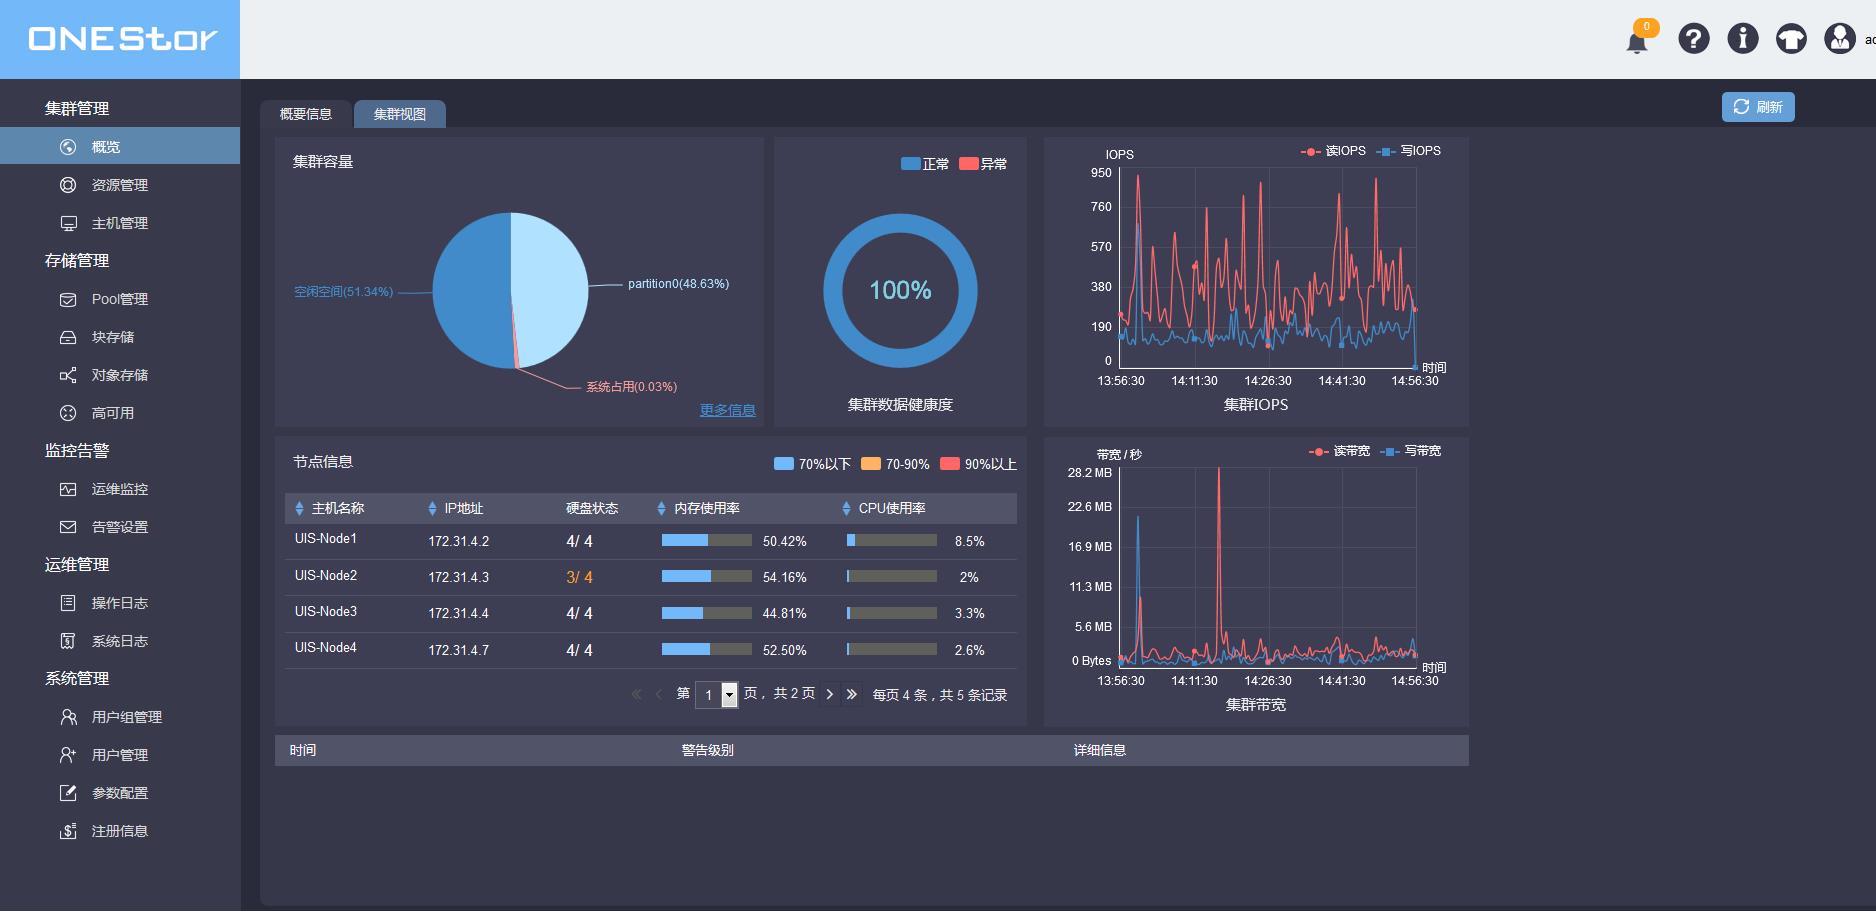Click the UIS-Node1 host name
1876x911 pixels.
pyautogui.click(x=326, y=539)
